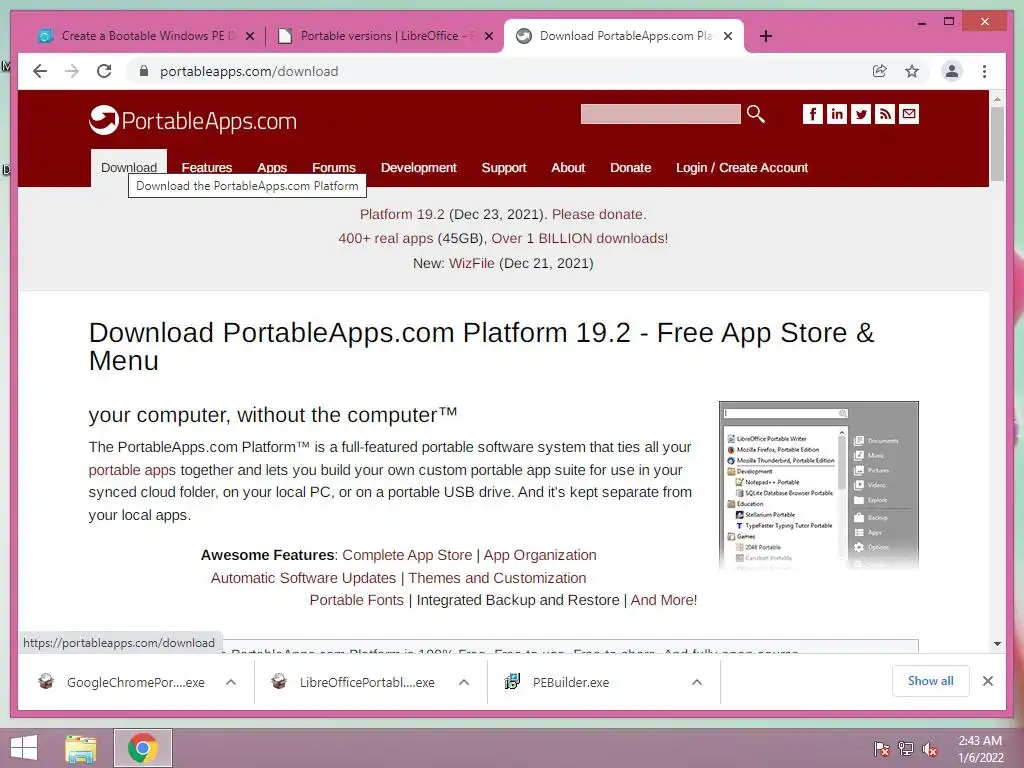
Task: Click the share page icon in address bar
Action: (880, 71)
